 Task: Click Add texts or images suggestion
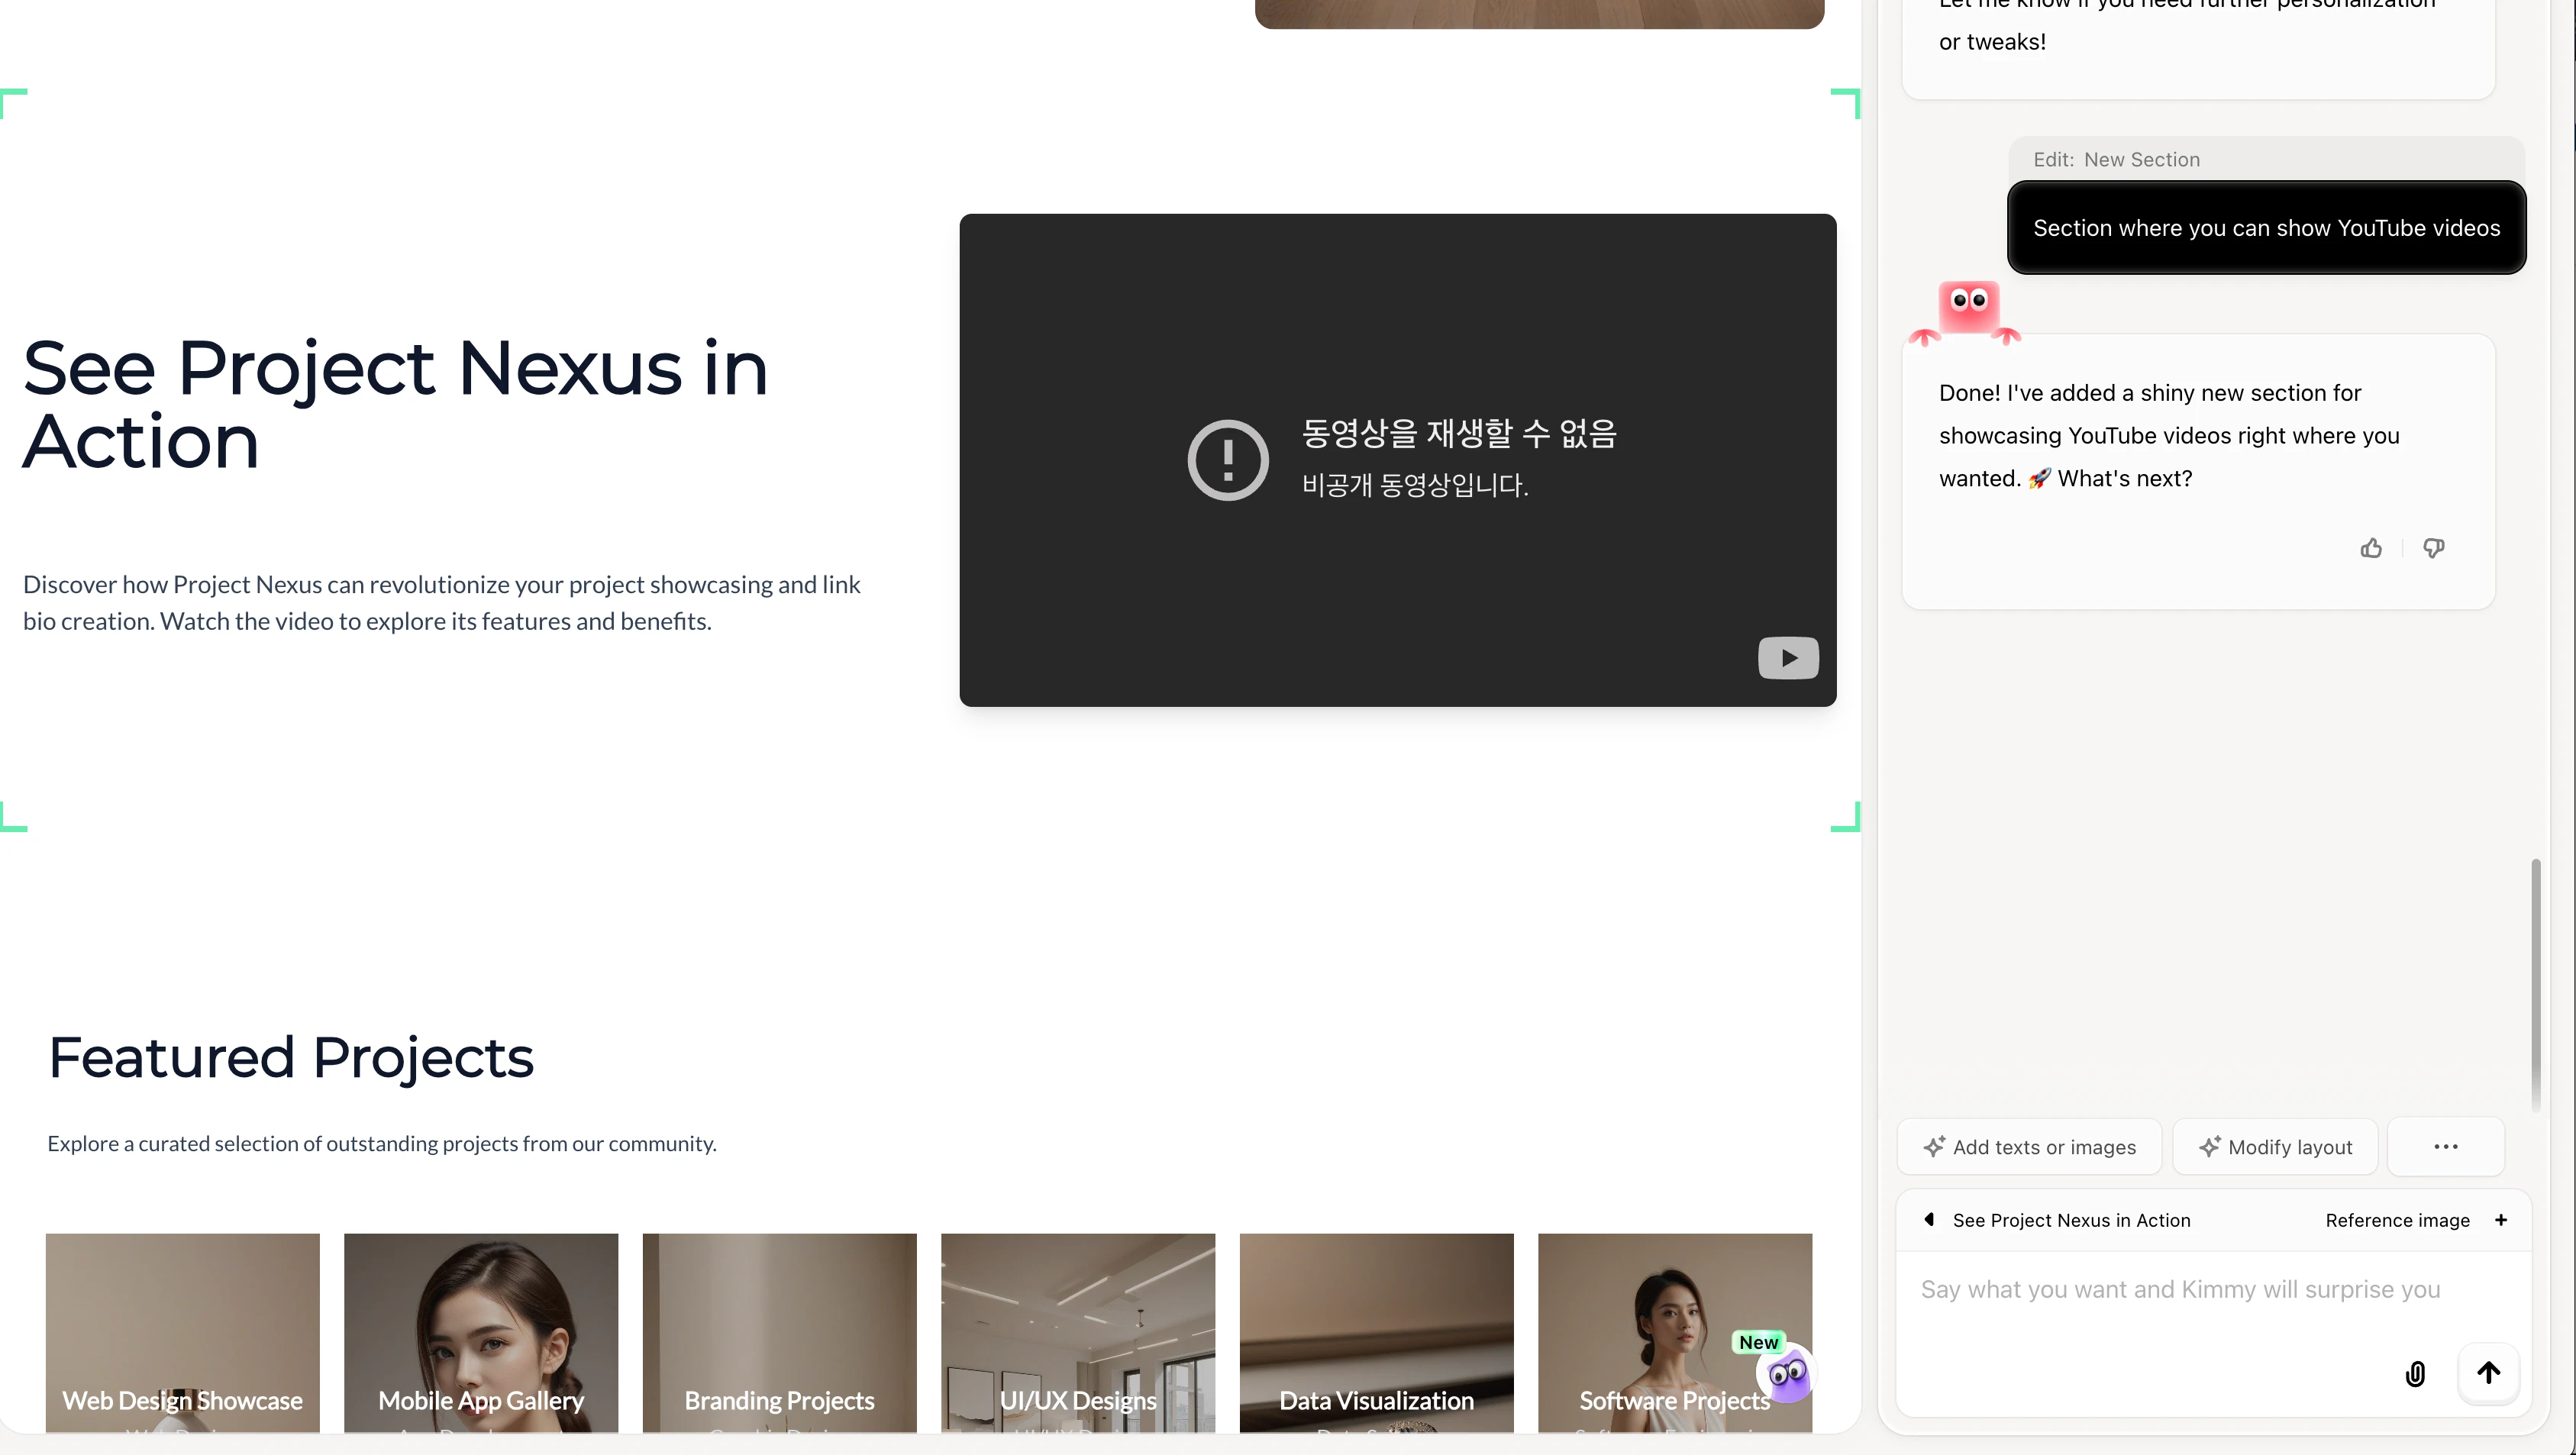click(x=2030, y=1147)
